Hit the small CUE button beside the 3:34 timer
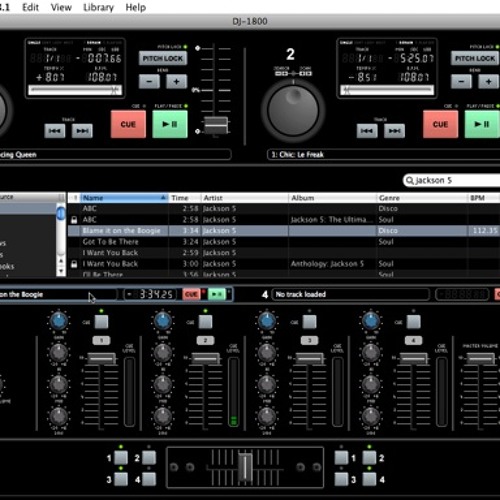The height and width of the screenshot is (500, 500). 191,294
